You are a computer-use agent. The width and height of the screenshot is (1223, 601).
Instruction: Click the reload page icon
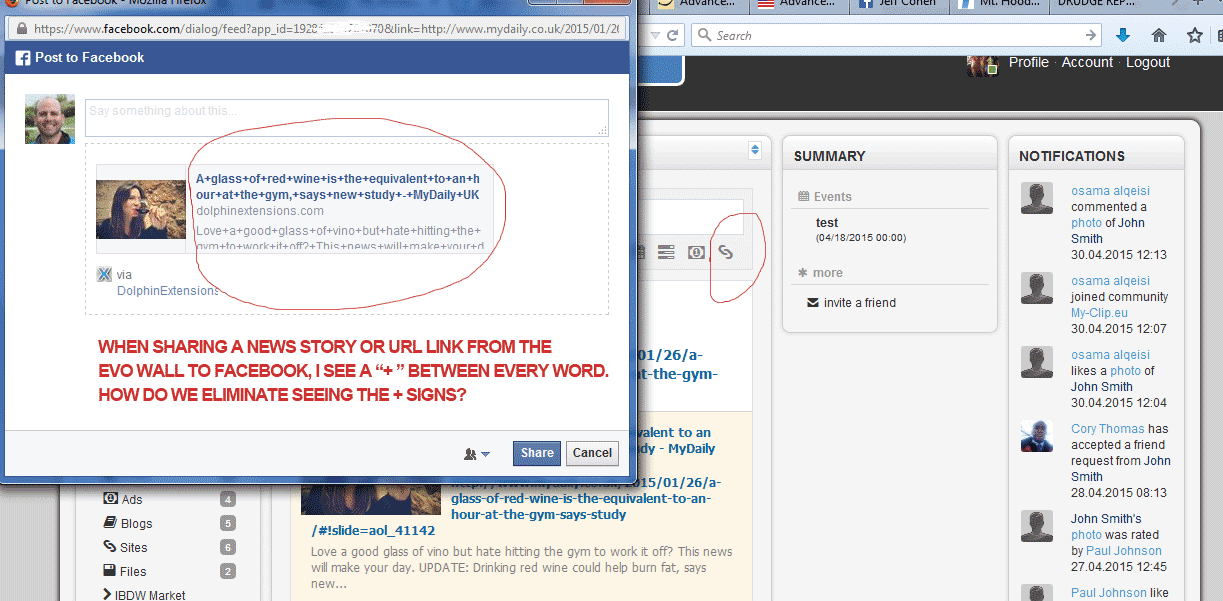click(x=673, y=35)
